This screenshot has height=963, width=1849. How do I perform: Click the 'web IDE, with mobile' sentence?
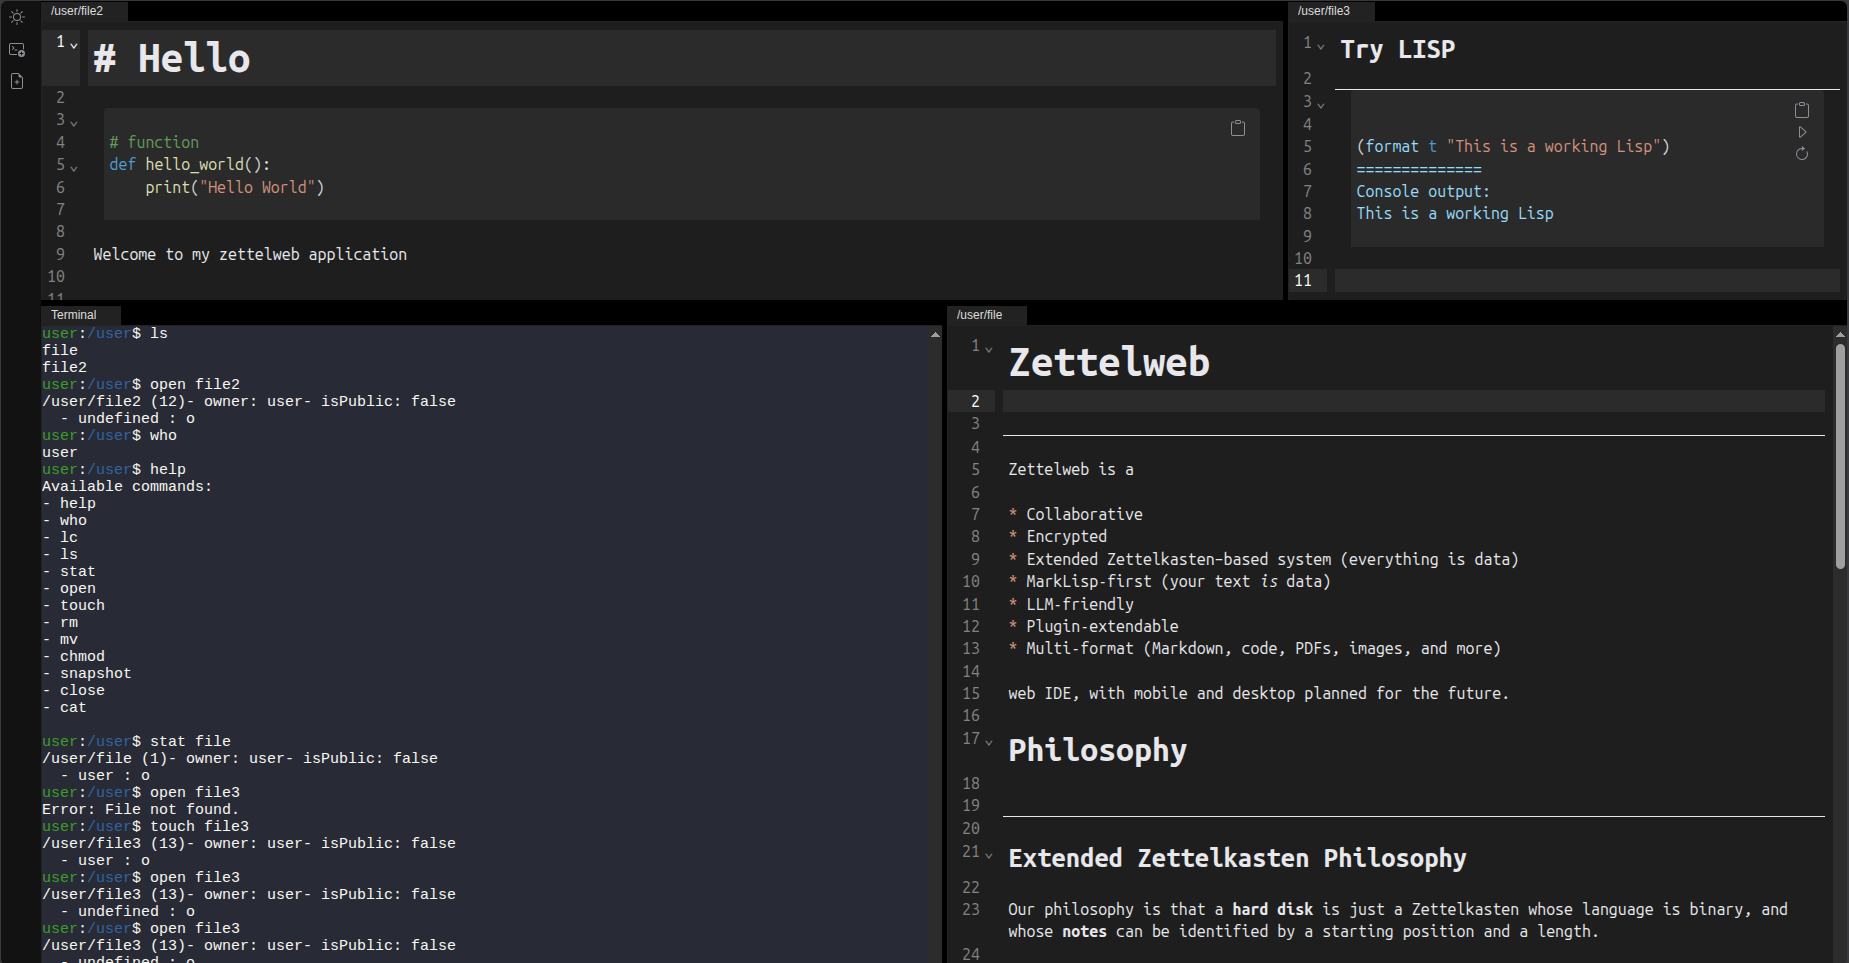(x=1259, y=694)
